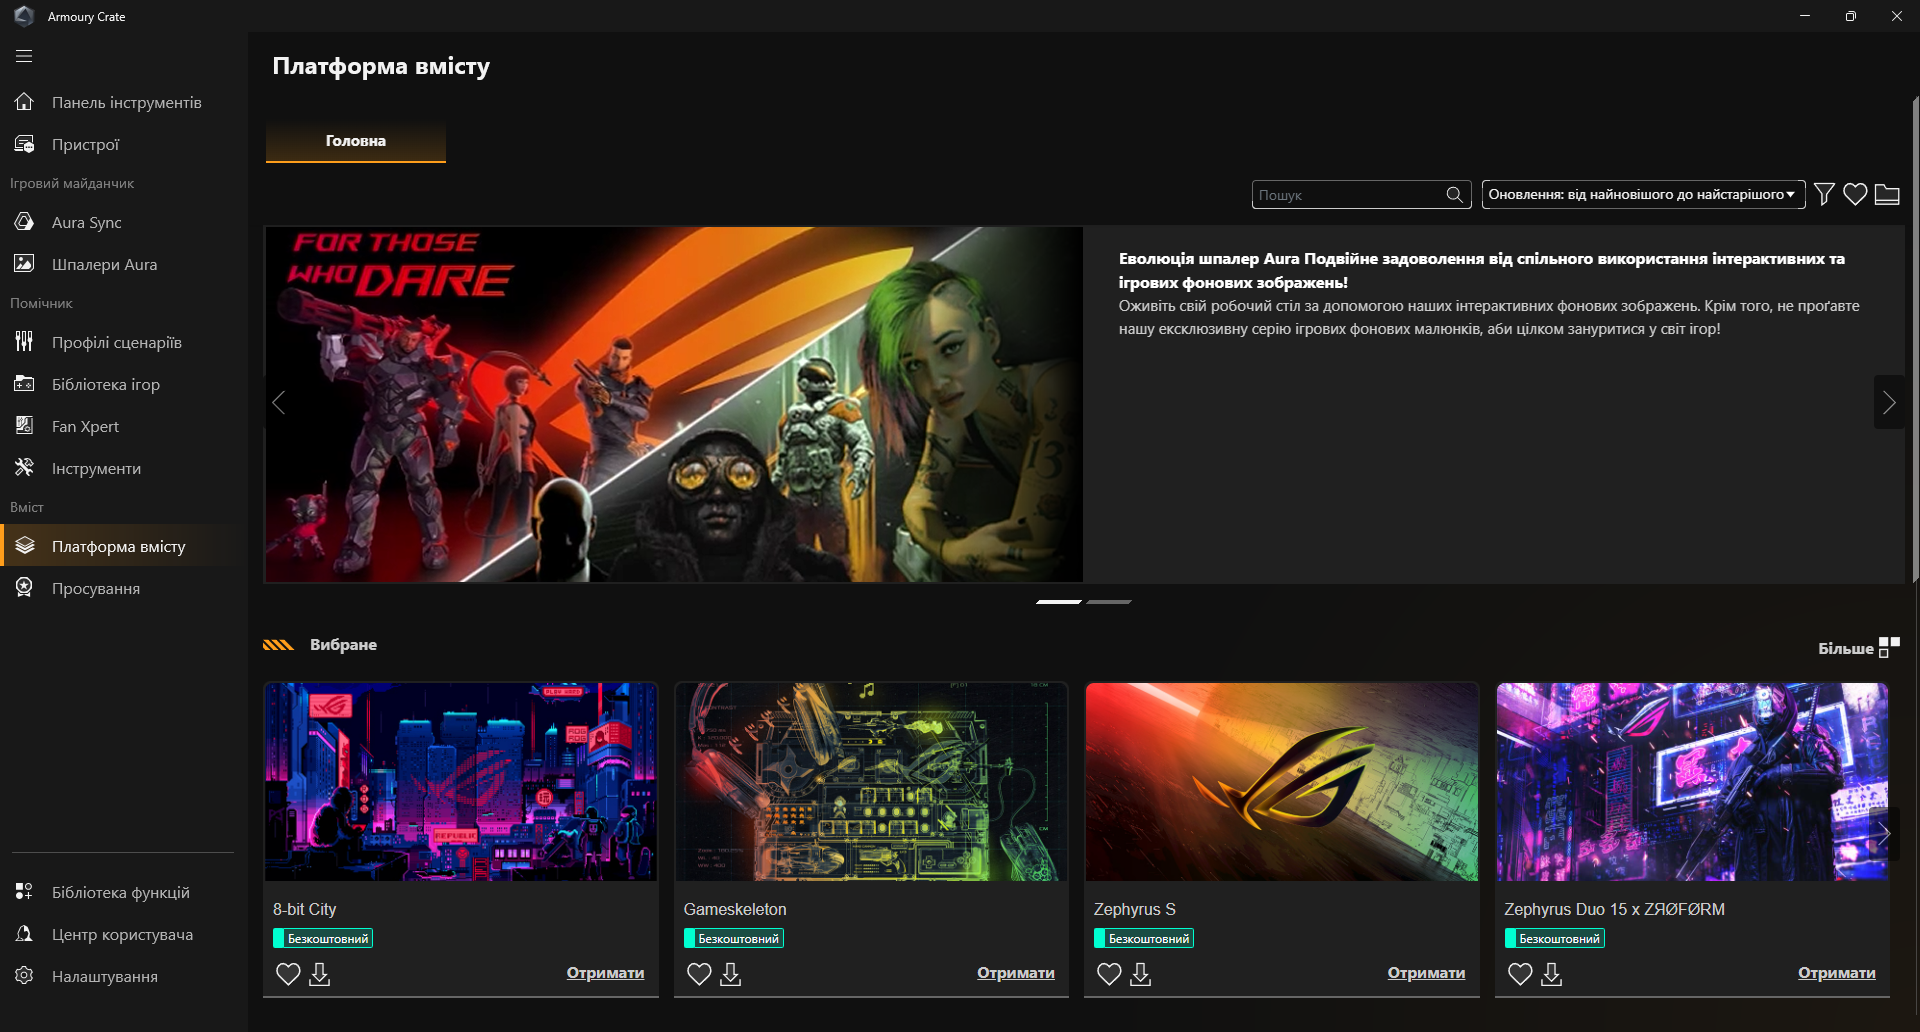Image resolution: width=1920 pixels, height=1032 pixels.
Task: Click Отримати for Zephyrus S
Action: [1426, 973]
